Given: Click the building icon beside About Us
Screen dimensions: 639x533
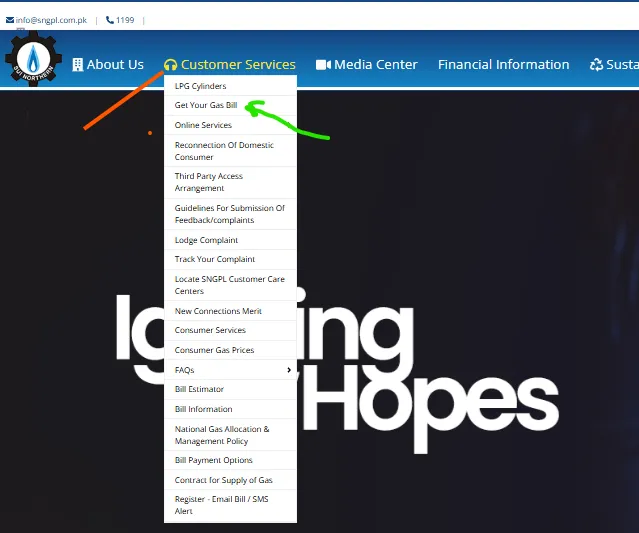Looking at the screenshot, I should coord(78,65).
